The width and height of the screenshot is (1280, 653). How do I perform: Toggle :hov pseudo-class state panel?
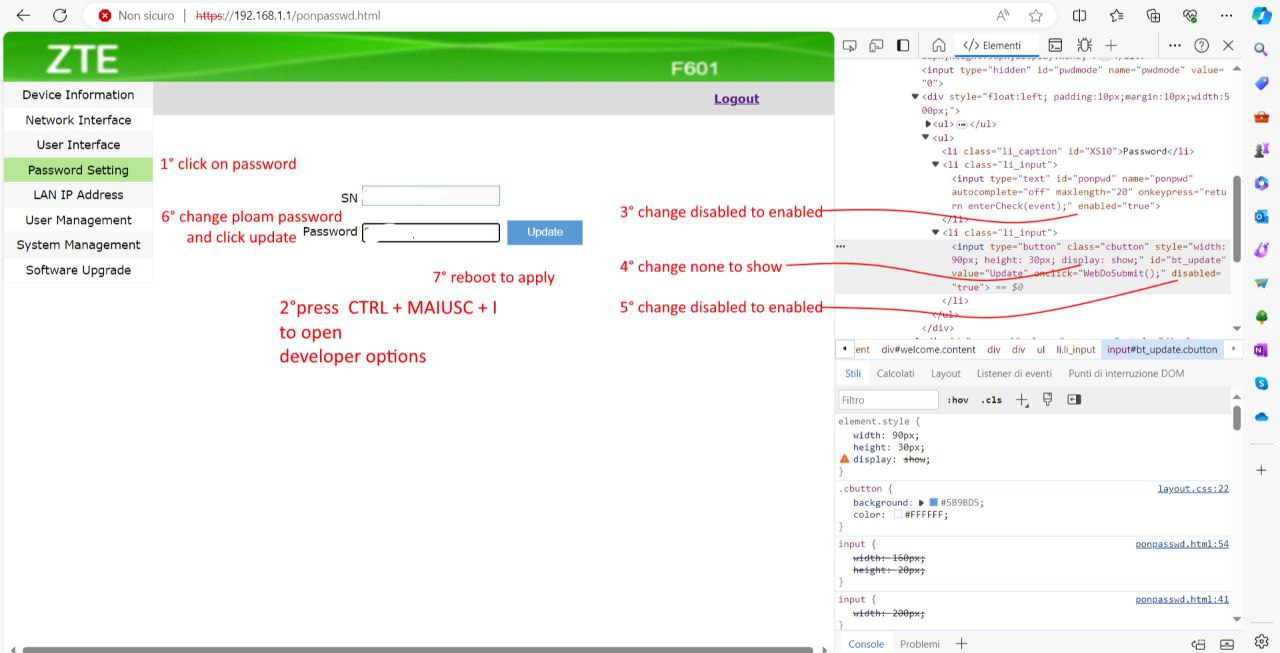(958, 399)
